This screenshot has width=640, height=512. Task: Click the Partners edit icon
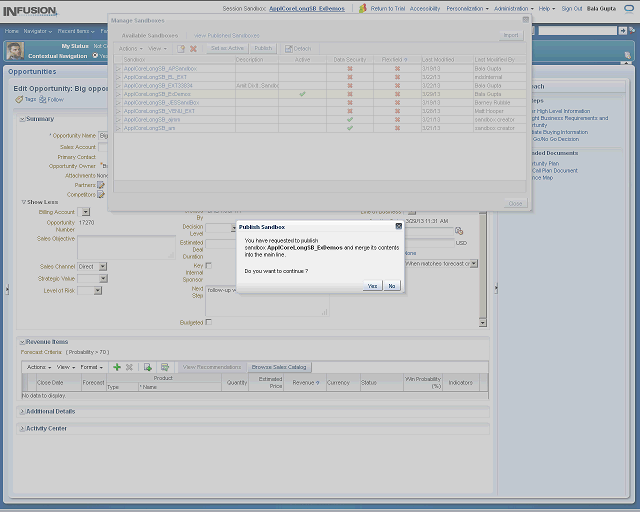[x=101, y=185]
